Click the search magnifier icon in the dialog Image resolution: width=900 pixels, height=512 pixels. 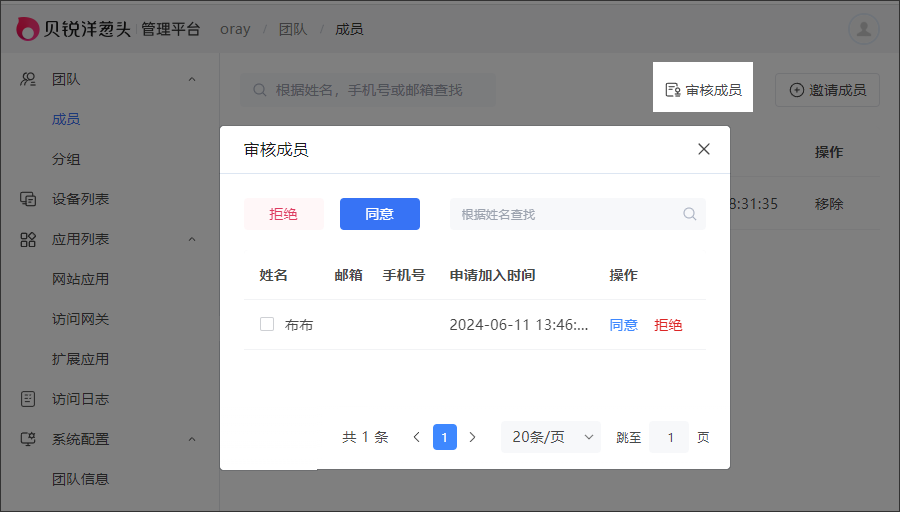690,214
